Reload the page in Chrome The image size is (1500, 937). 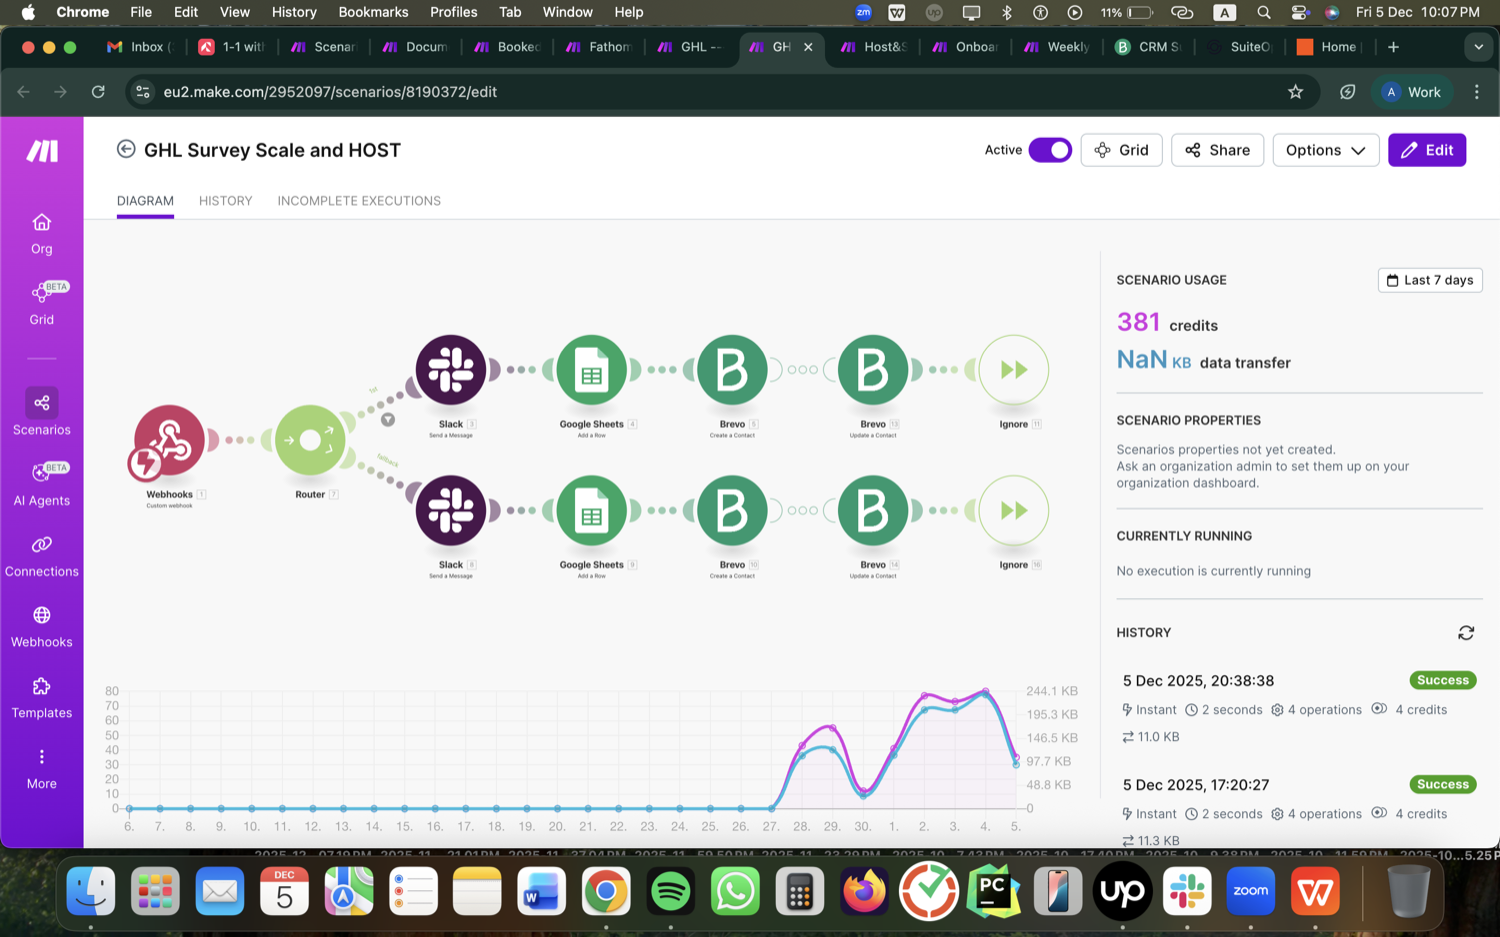point(98,92)
